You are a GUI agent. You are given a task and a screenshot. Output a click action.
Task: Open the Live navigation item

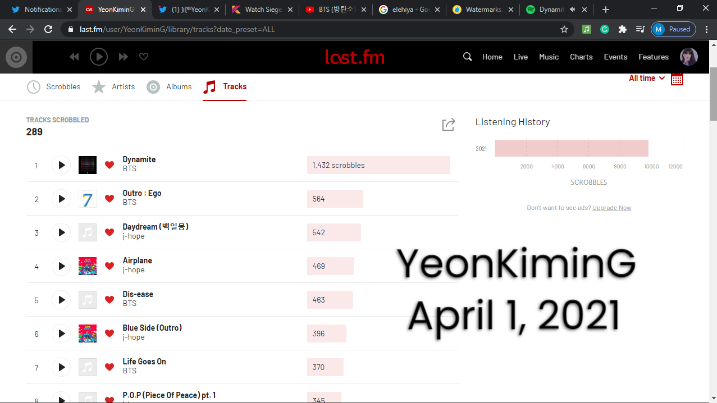520,57
